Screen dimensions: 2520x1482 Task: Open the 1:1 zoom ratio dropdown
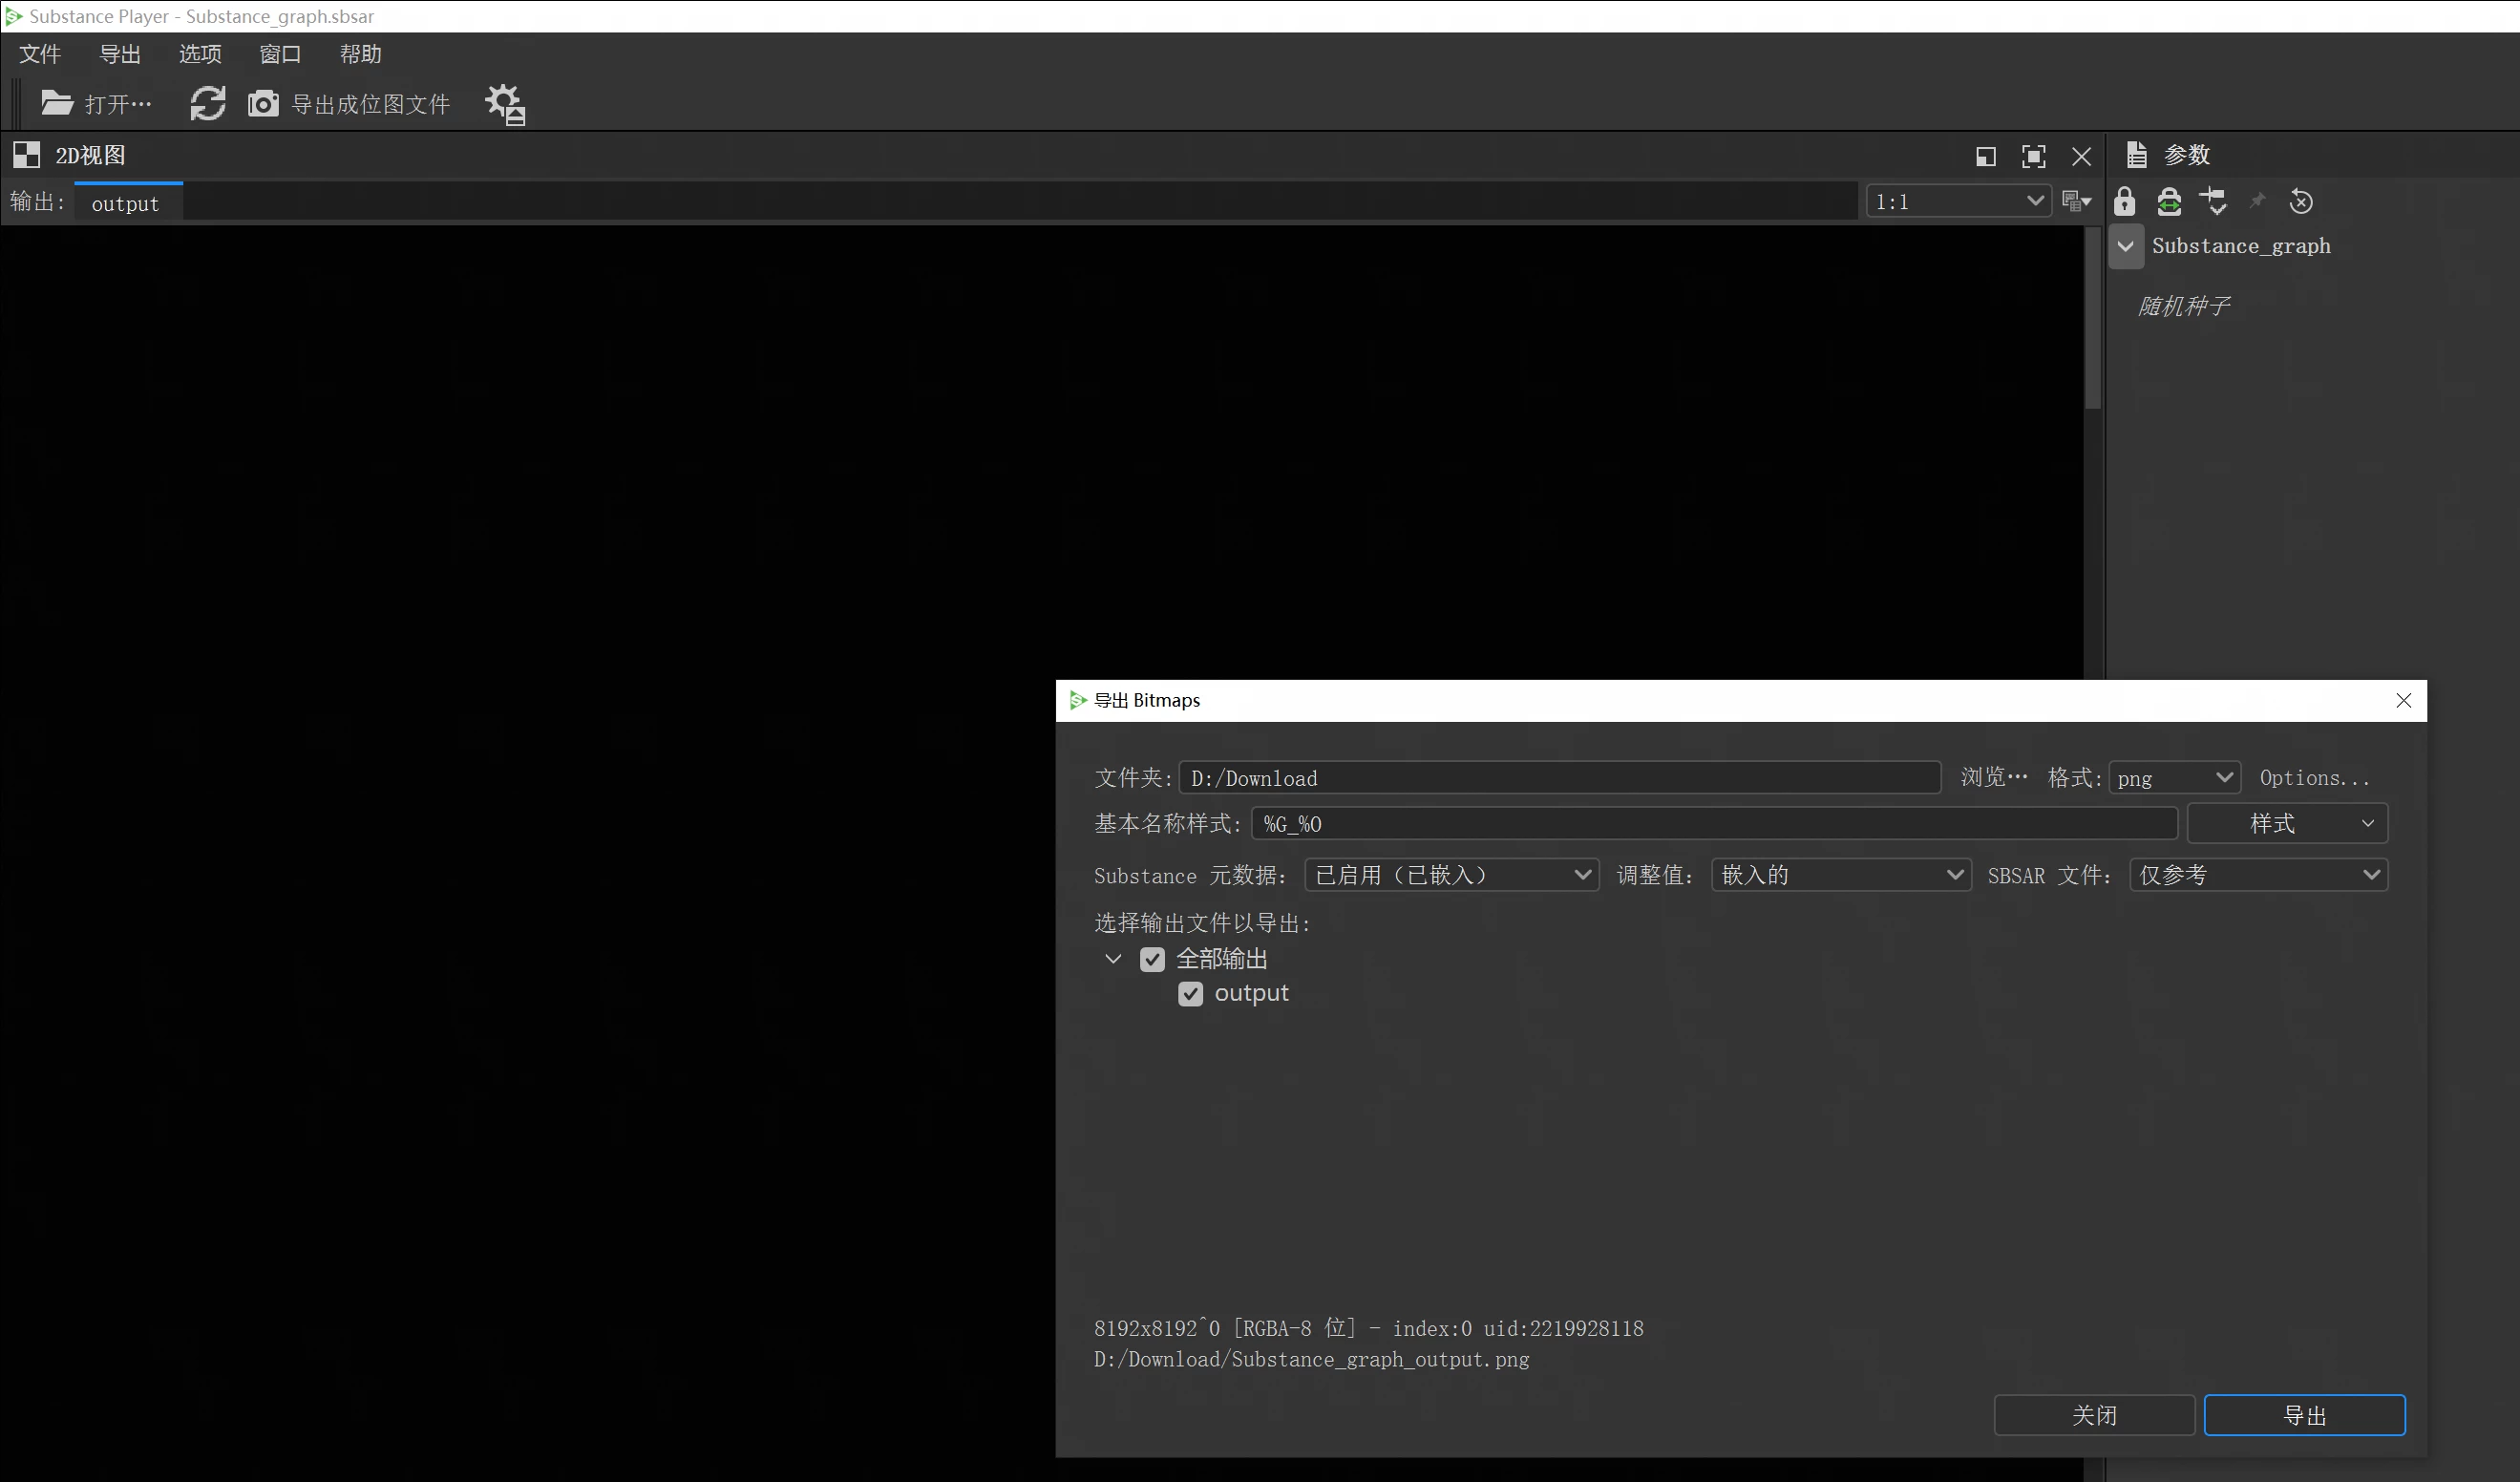(x=1958, y=202)
